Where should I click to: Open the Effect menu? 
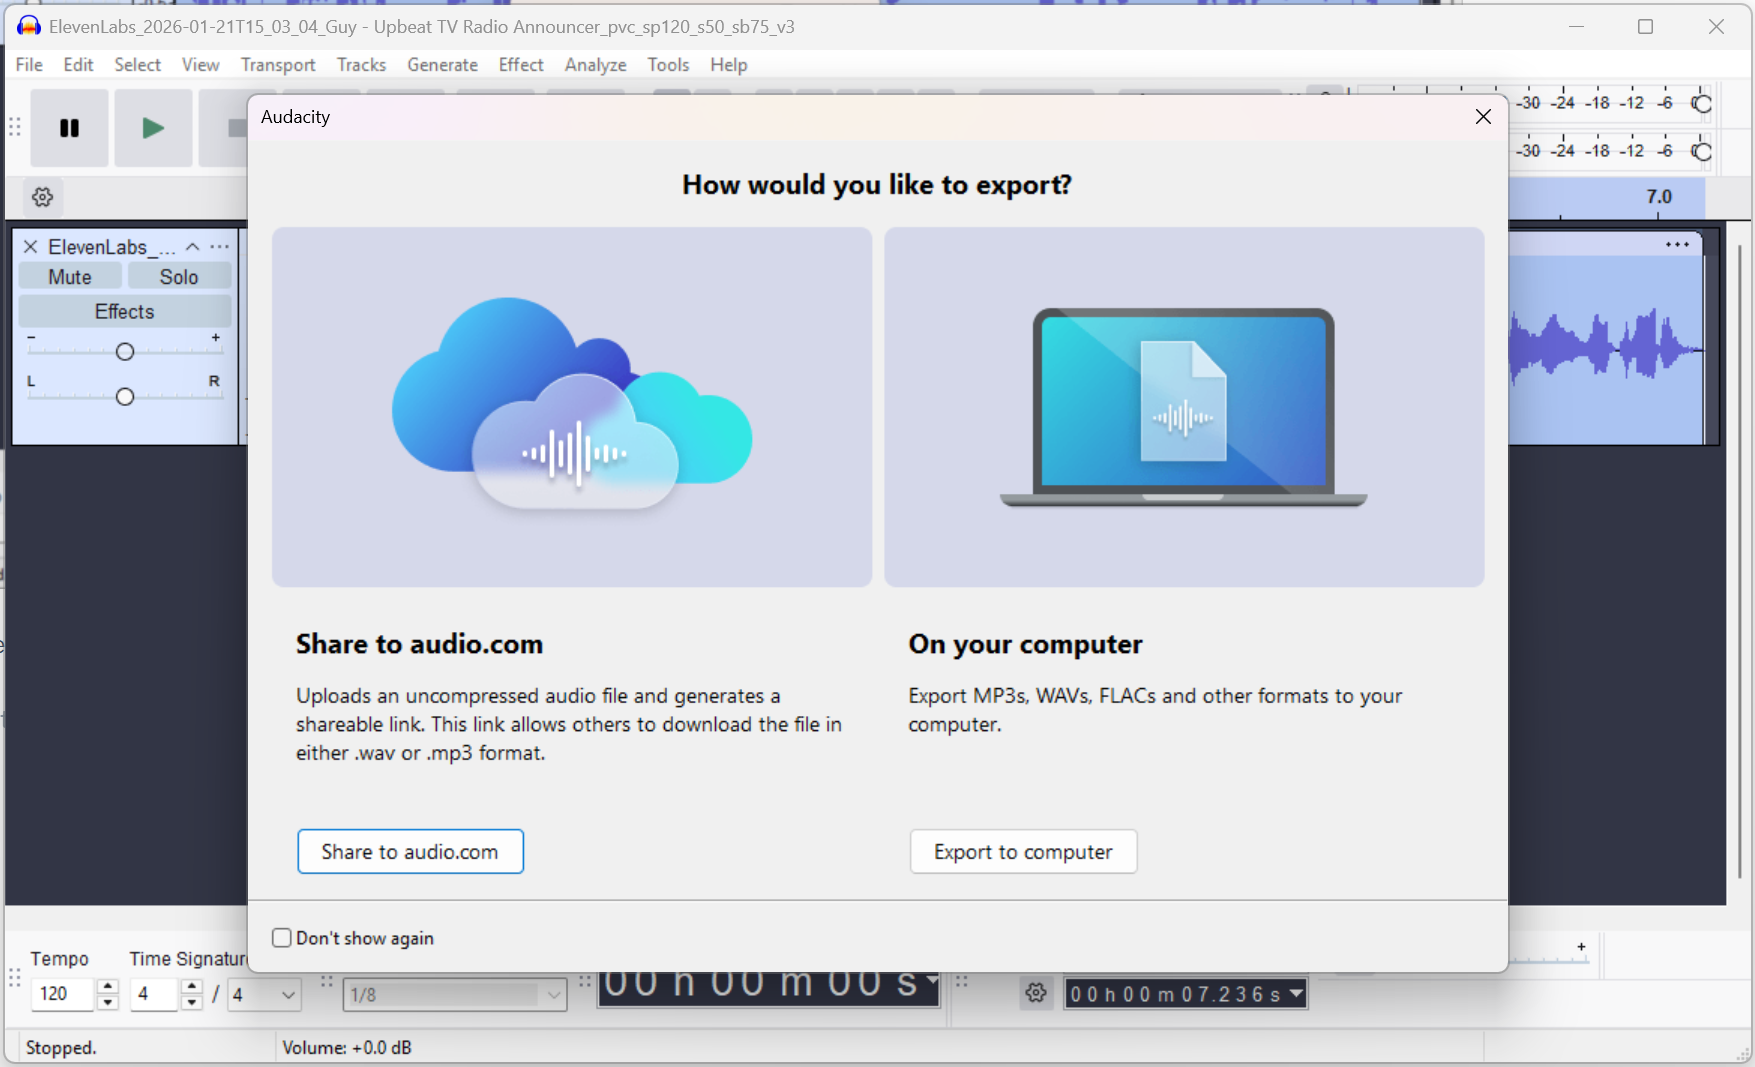click(520, 65)
